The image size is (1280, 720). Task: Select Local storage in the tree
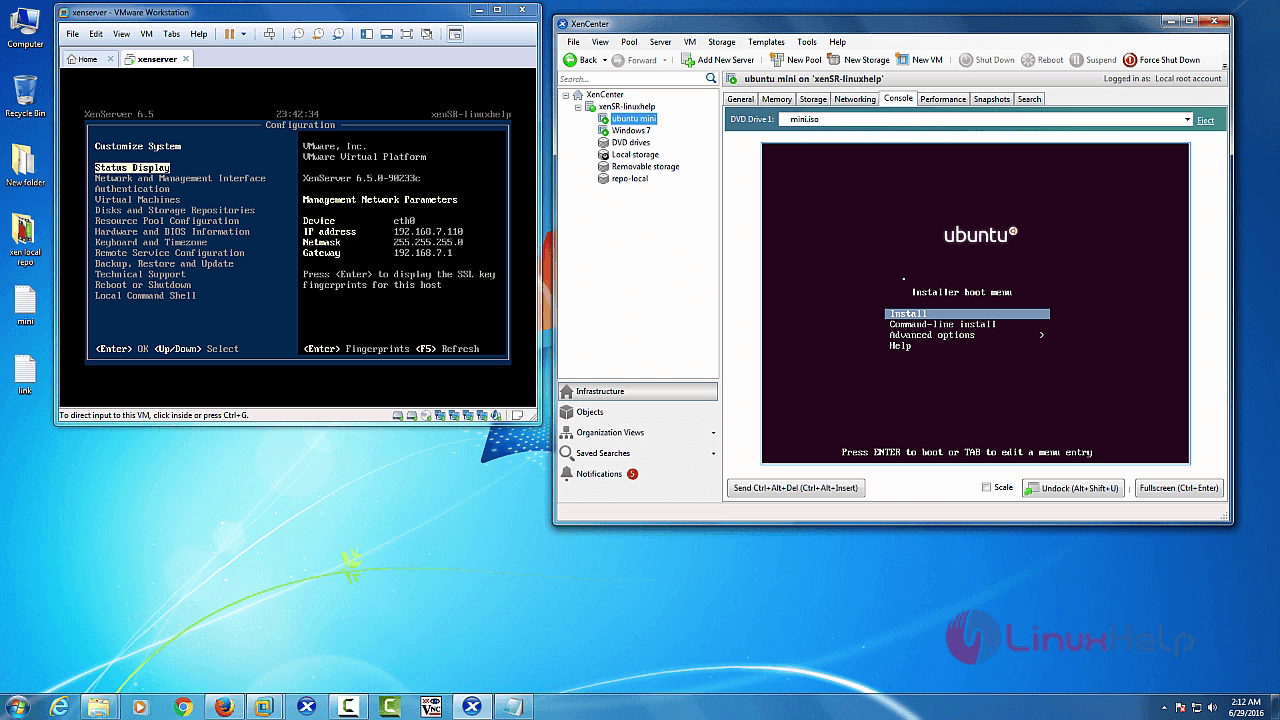coord(634,155)
